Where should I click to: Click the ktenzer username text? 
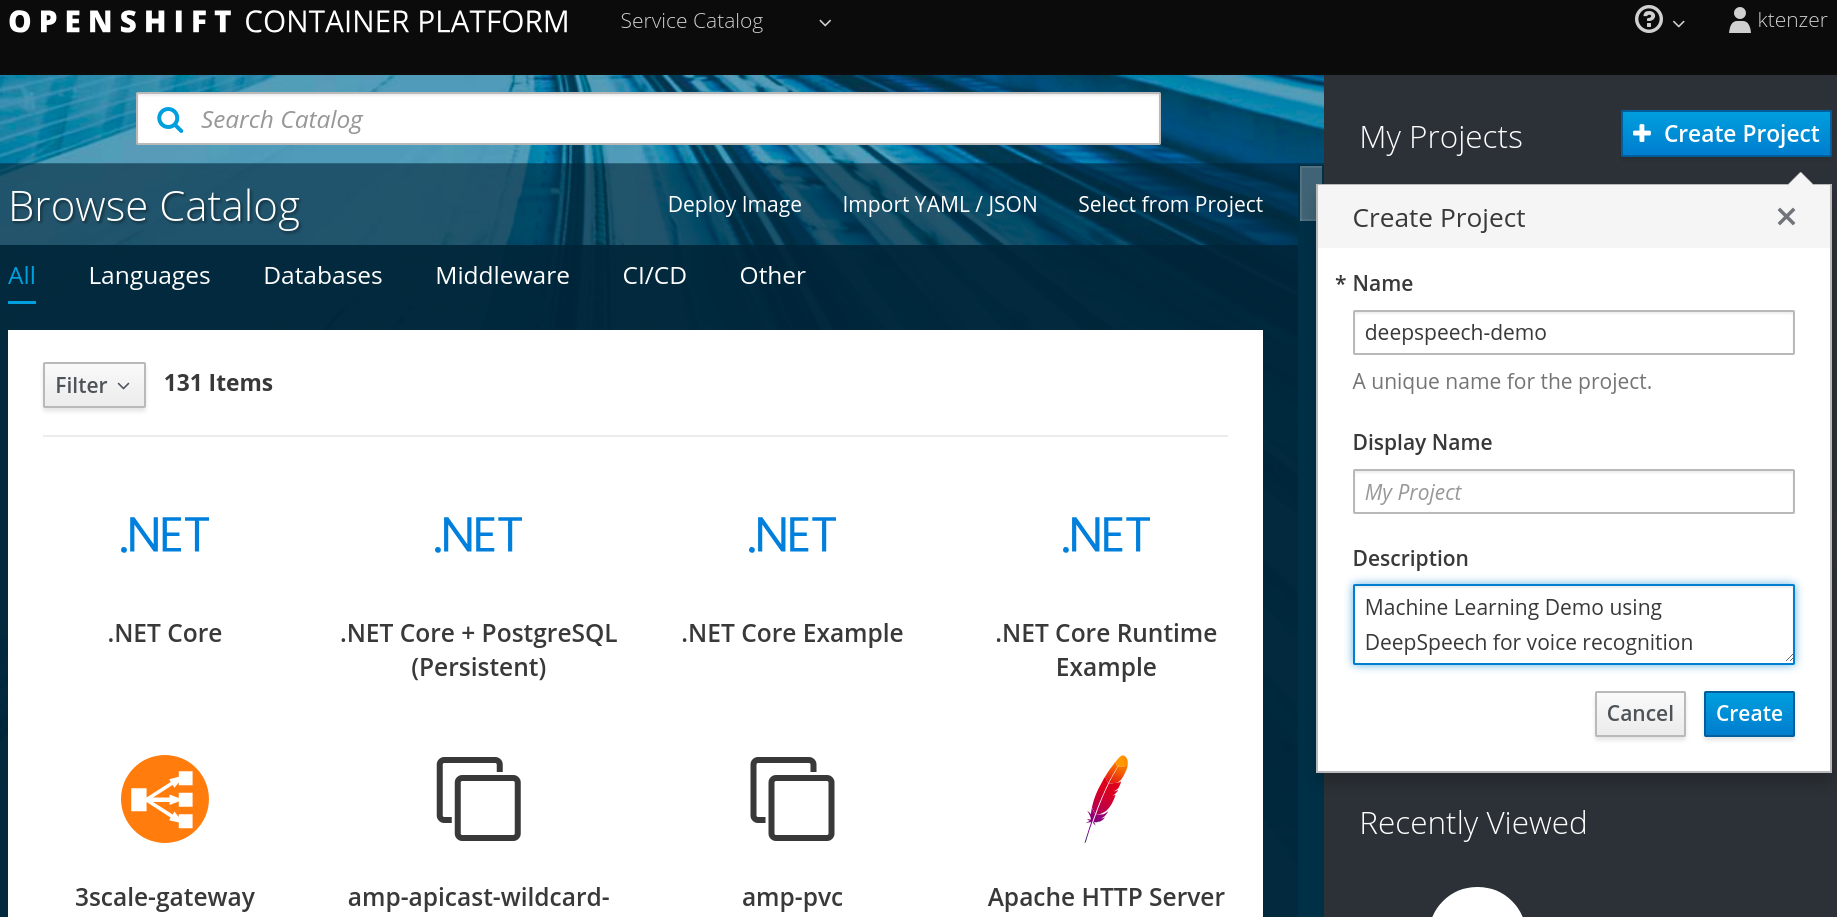tap(1792, 20)
